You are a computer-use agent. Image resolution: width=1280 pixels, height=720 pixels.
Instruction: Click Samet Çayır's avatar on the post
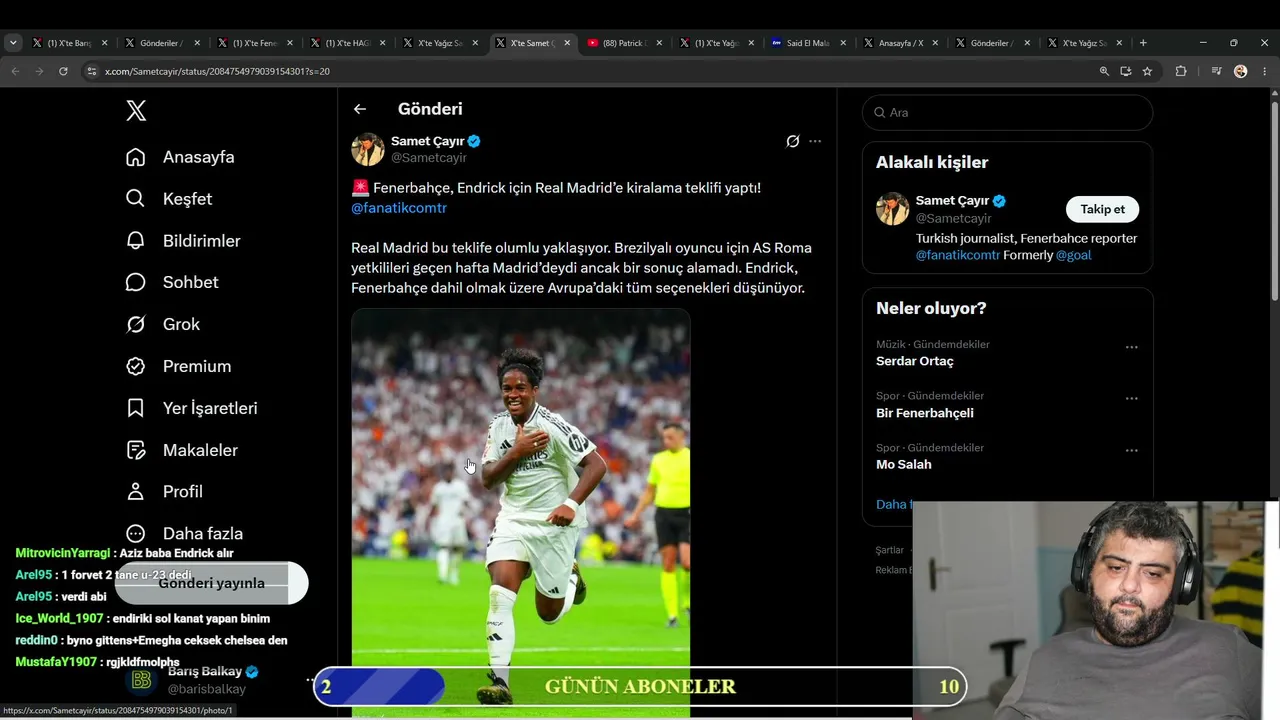click(x=368, y=149)
